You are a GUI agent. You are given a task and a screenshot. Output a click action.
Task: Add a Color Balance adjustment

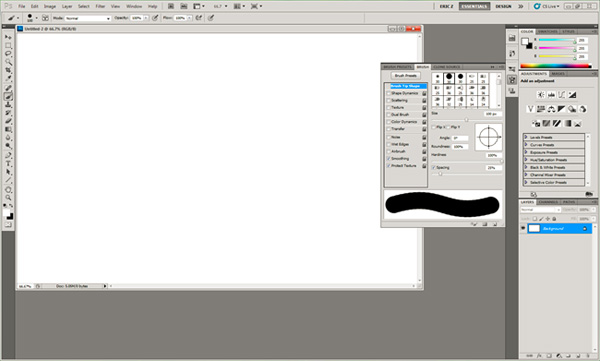[x=551, y=109]
